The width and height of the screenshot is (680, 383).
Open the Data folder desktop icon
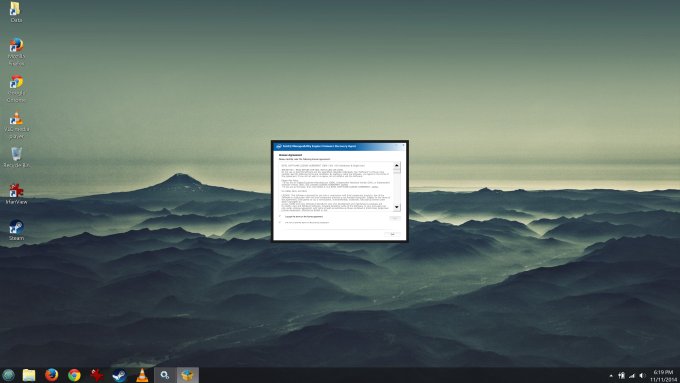click(x=16, y=12)
